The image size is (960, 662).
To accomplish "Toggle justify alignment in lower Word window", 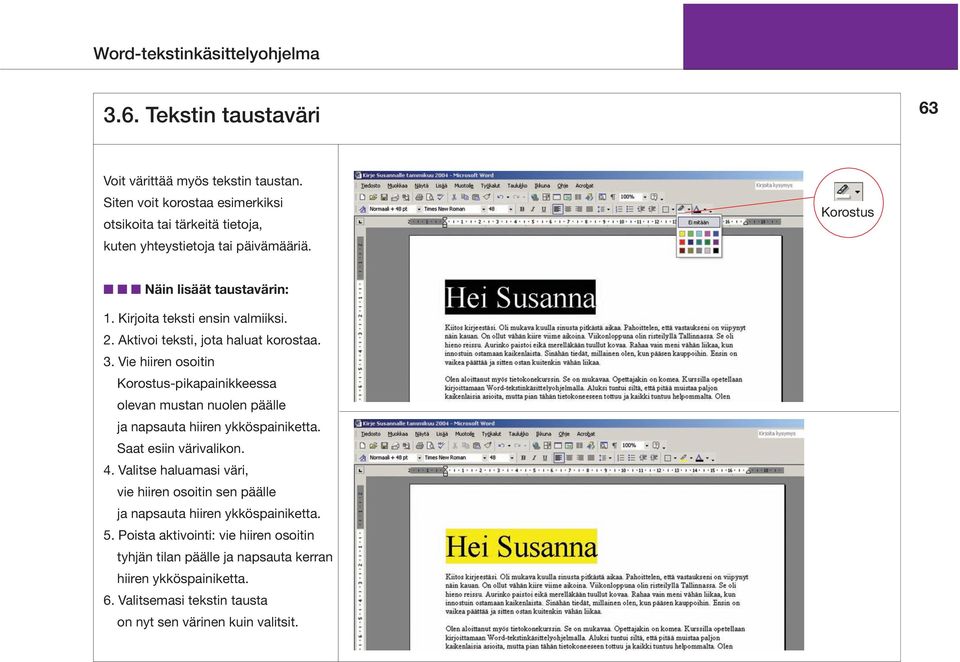I will [x=591, y=457].
